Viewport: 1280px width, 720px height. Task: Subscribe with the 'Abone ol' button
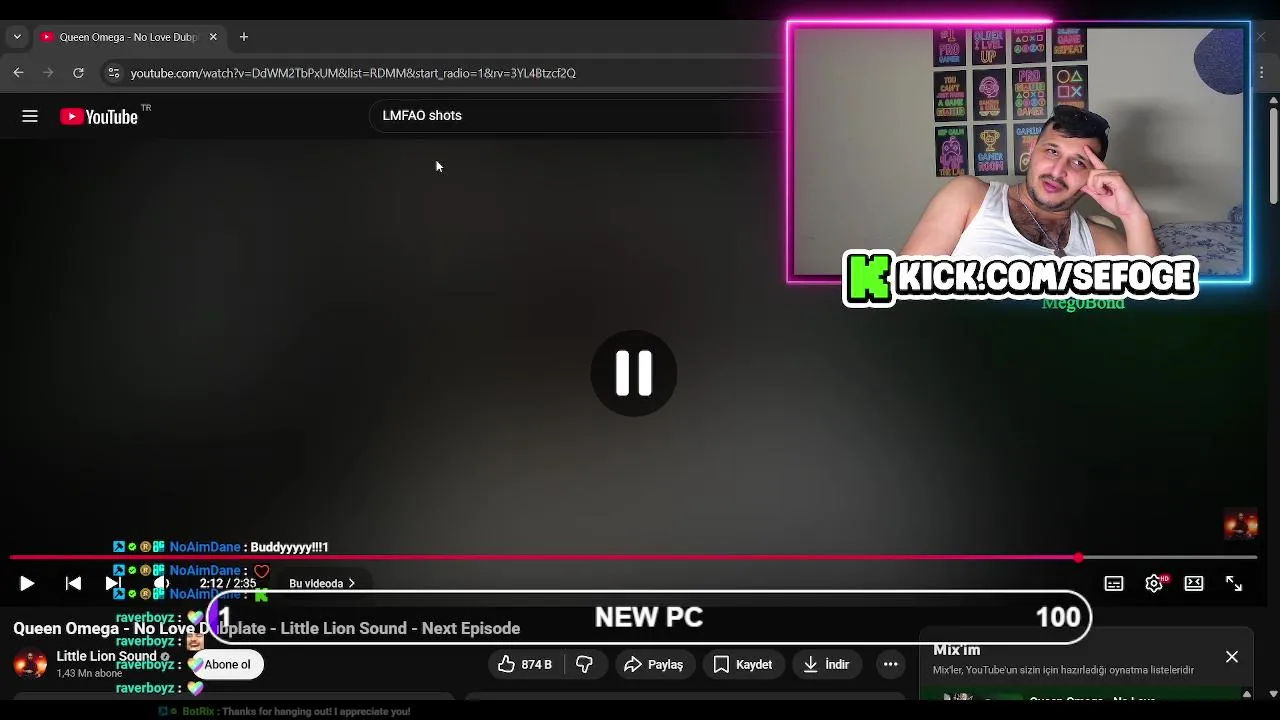[x=226, y=665]
